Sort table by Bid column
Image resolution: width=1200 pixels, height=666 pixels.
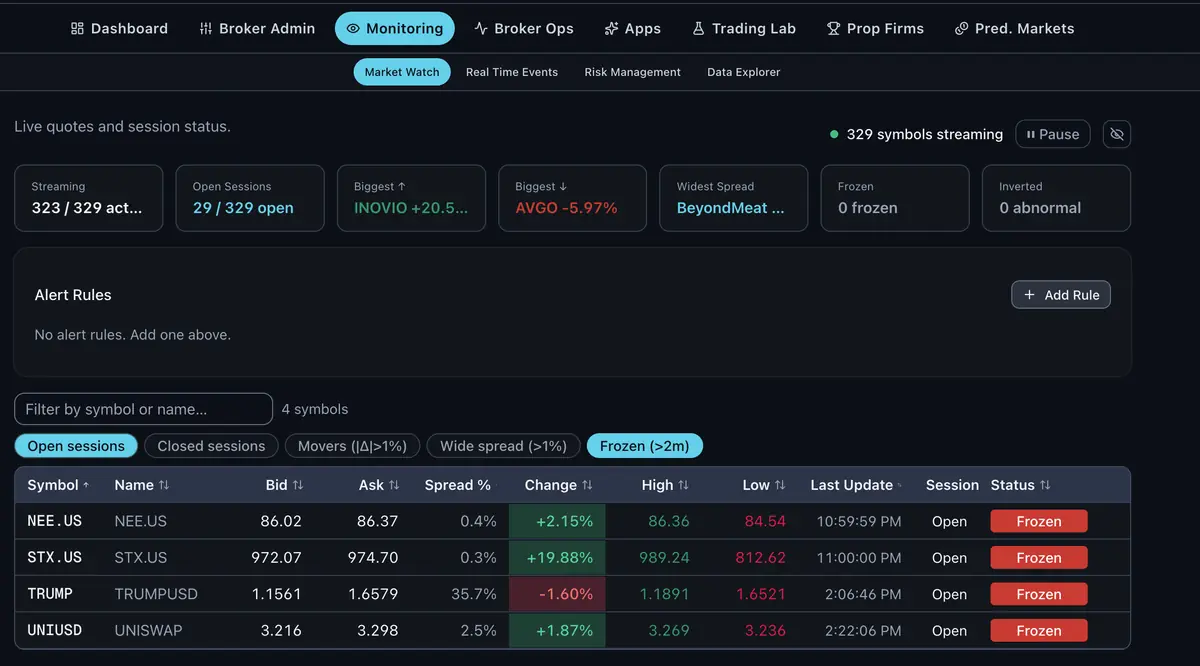click(x=284, y=485)
